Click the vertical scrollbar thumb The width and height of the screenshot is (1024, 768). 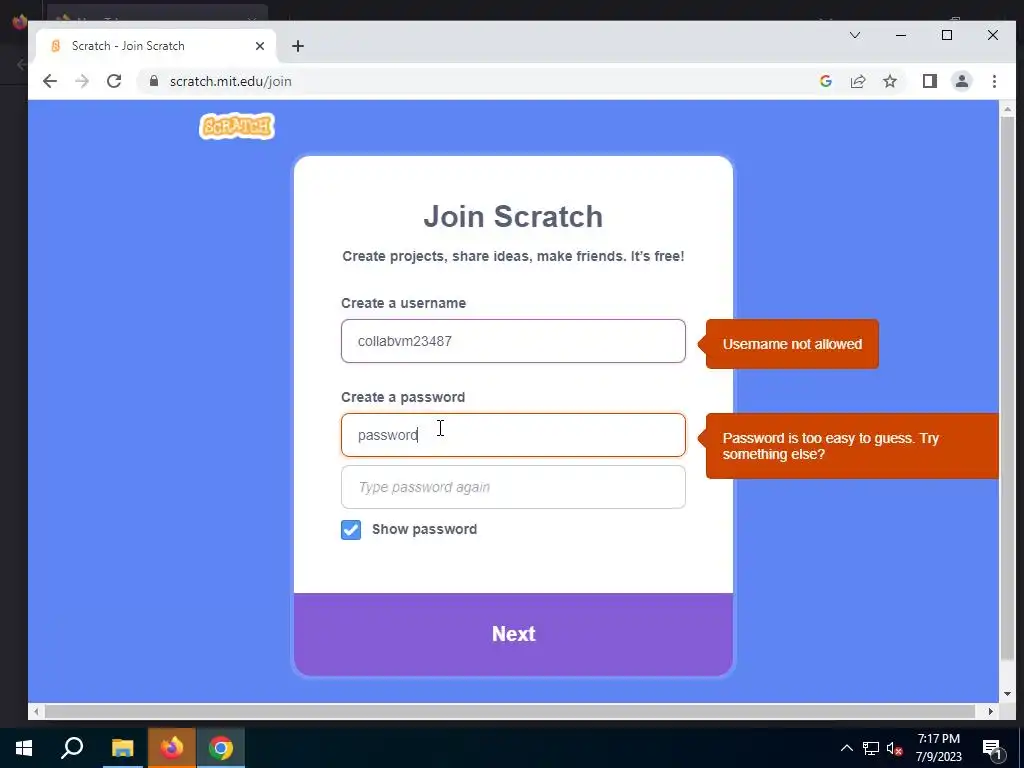pos(1007,389)
